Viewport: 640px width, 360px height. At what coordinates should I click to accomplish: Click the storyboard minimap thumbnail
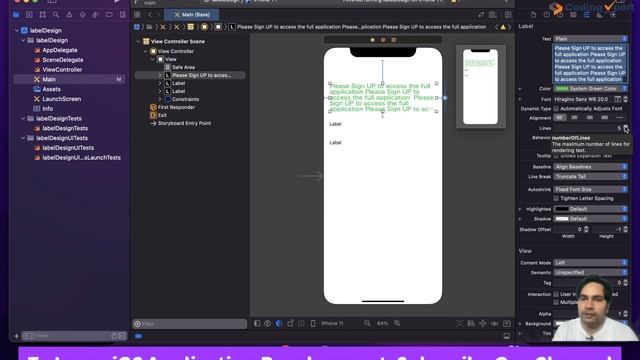pos(480,86)
